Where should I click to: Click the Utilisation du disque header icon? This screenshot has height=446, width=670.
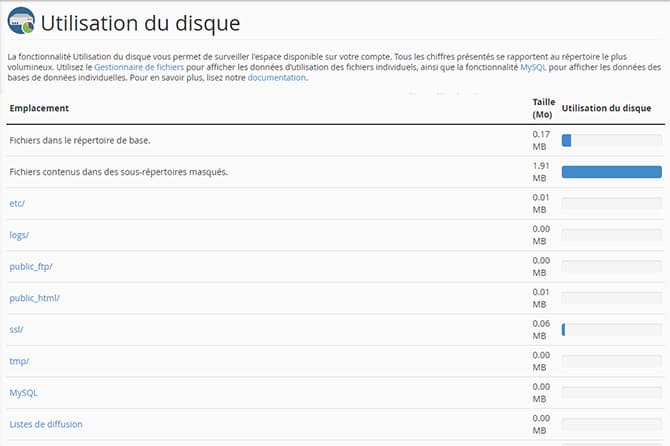click(x=21, y=21)
